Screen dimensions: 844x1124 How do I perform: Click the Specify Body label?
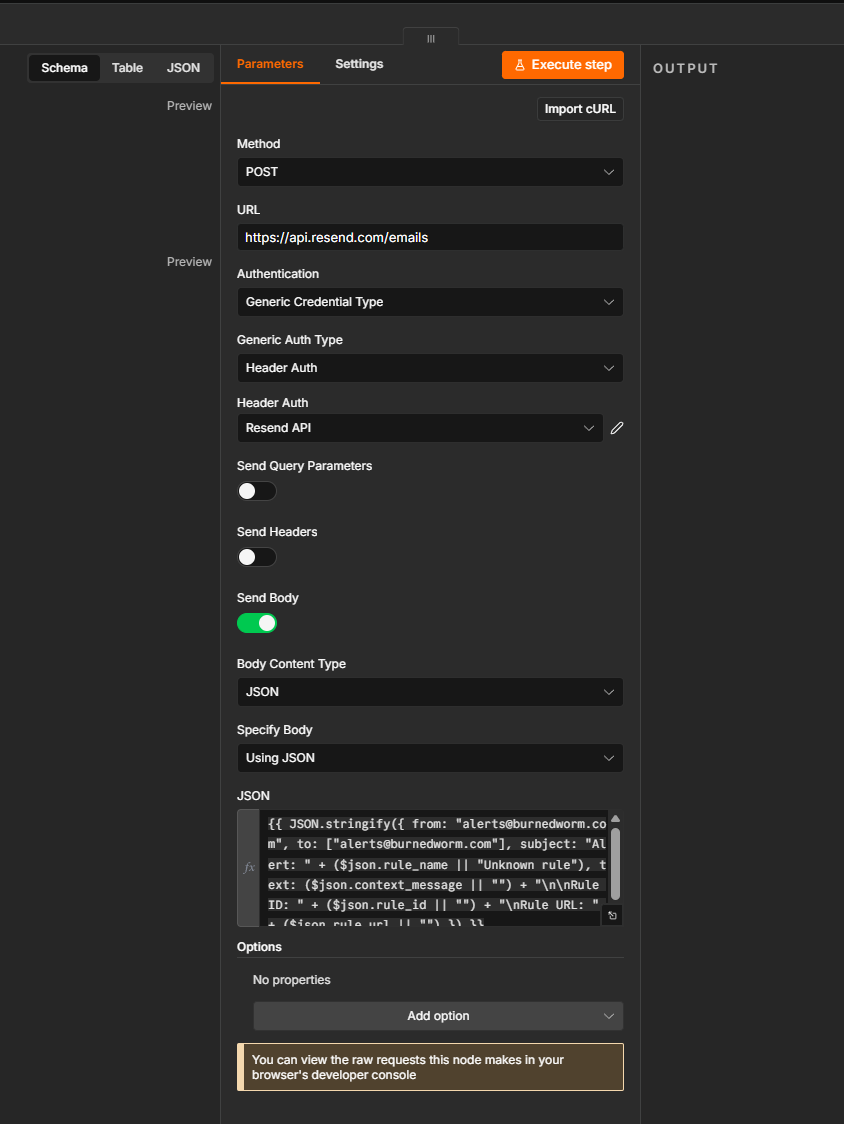[x=275, y=730]
